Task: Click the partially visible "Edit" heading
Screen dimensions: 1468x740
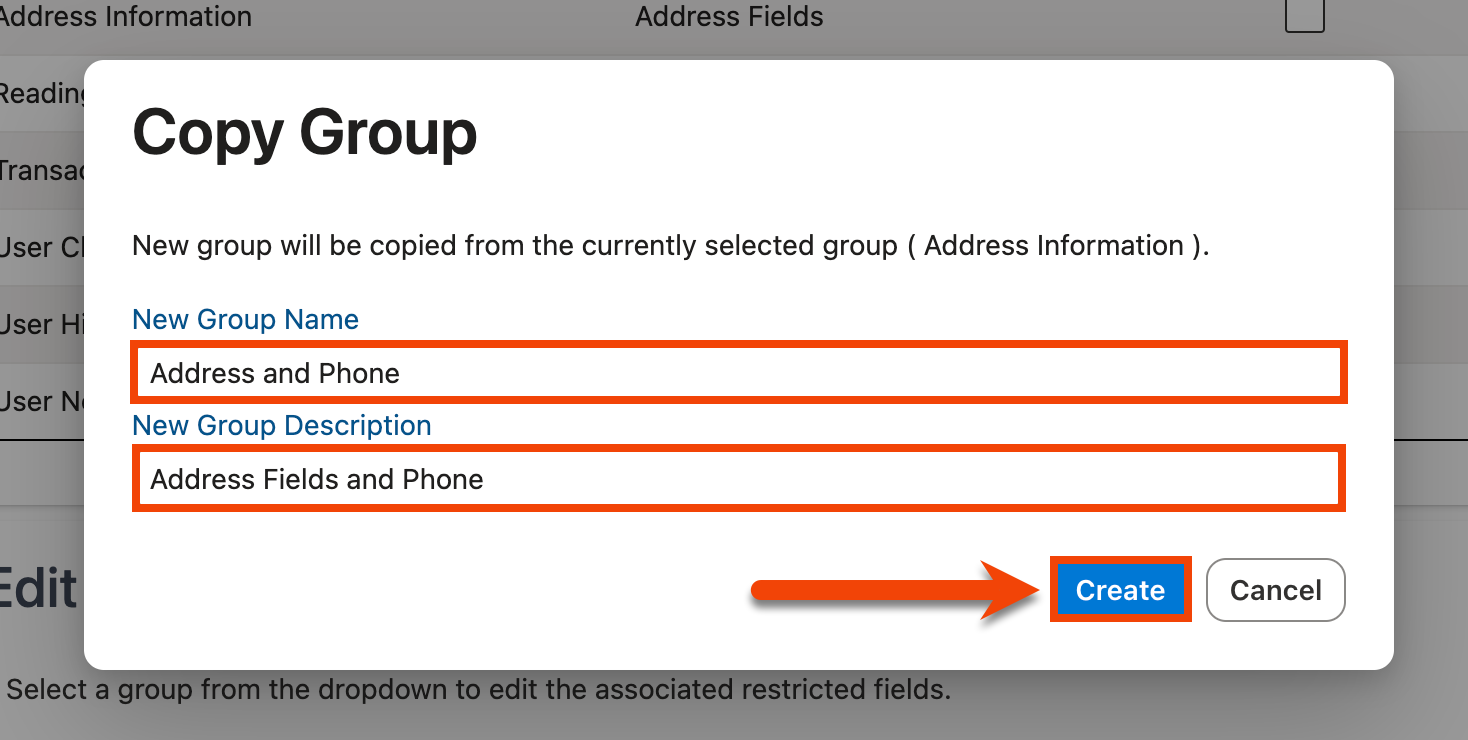Action: coord(38,588)
